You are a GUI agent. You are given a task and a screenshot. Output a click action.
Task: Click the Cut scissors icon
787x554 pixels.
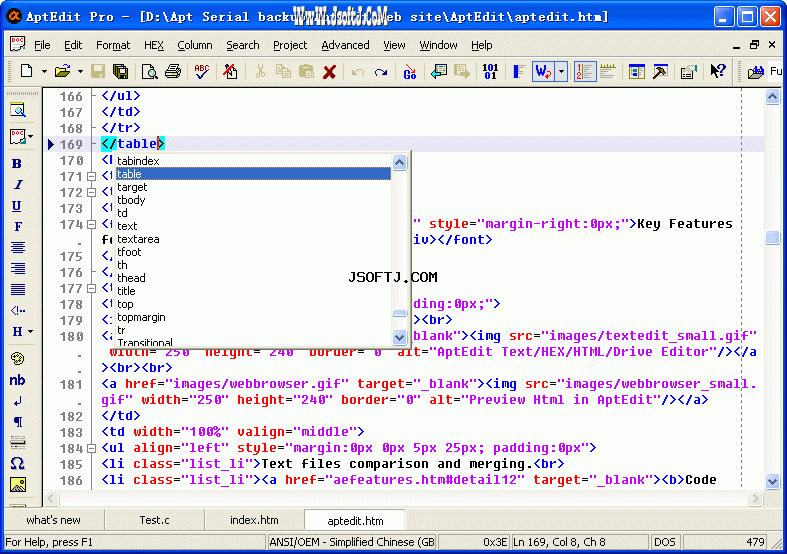coord(260,71)
